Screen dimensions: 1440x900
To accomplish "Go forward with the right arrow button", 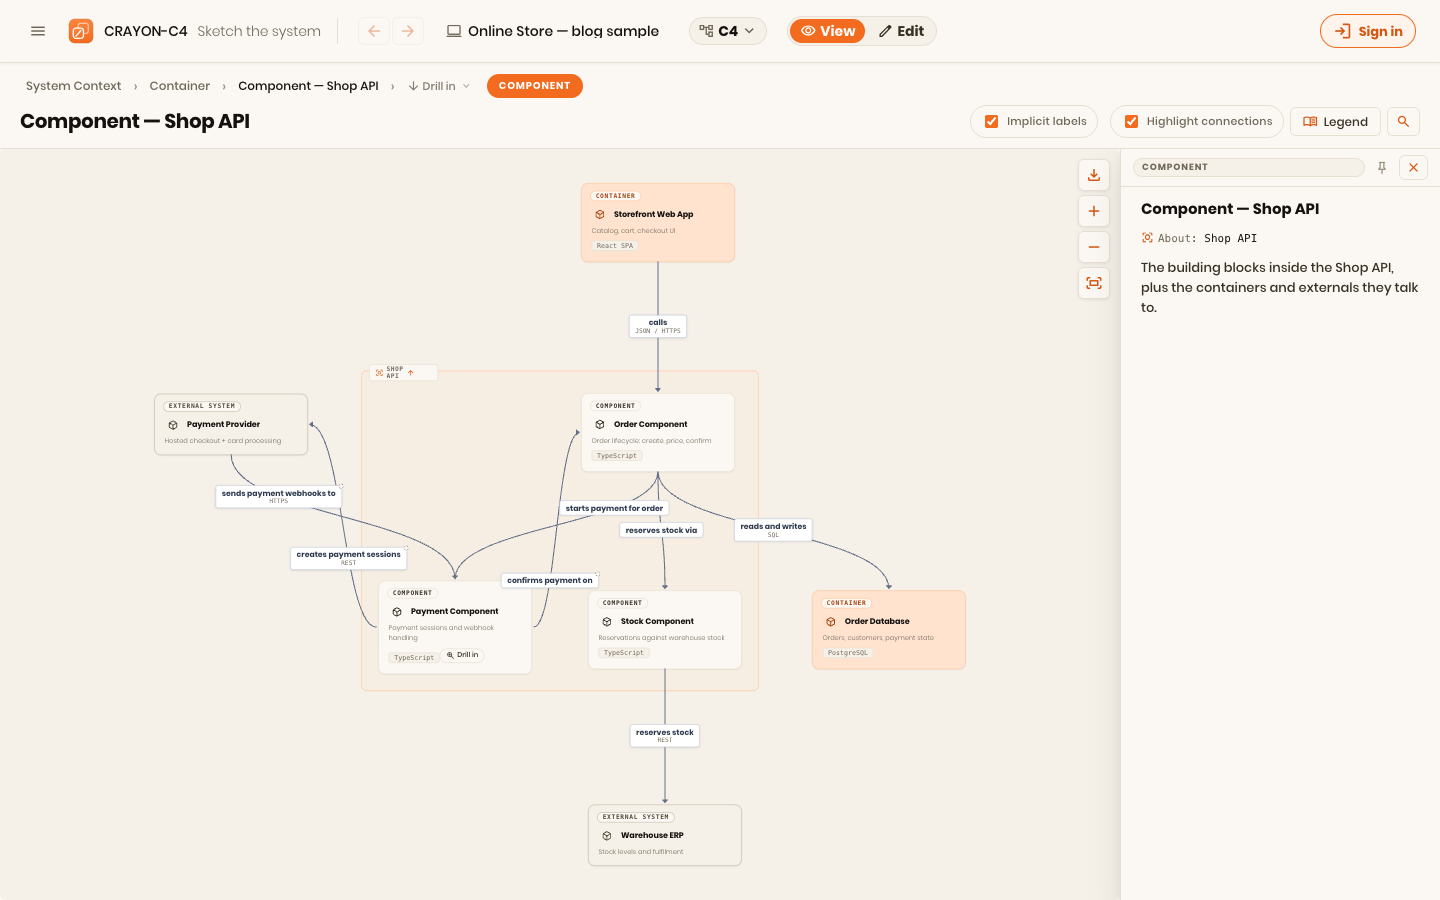I will pyautogui.click(x=408, y=31).
